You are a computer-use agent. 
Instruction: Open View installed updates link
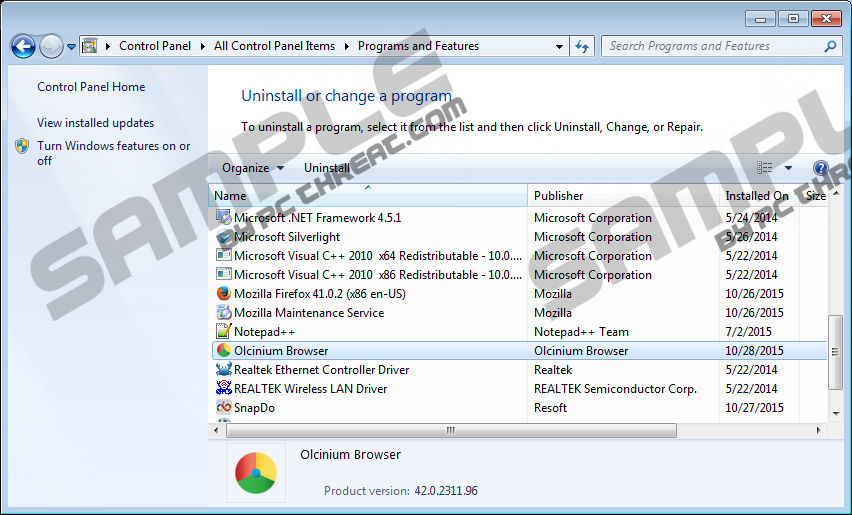(96, 123)
